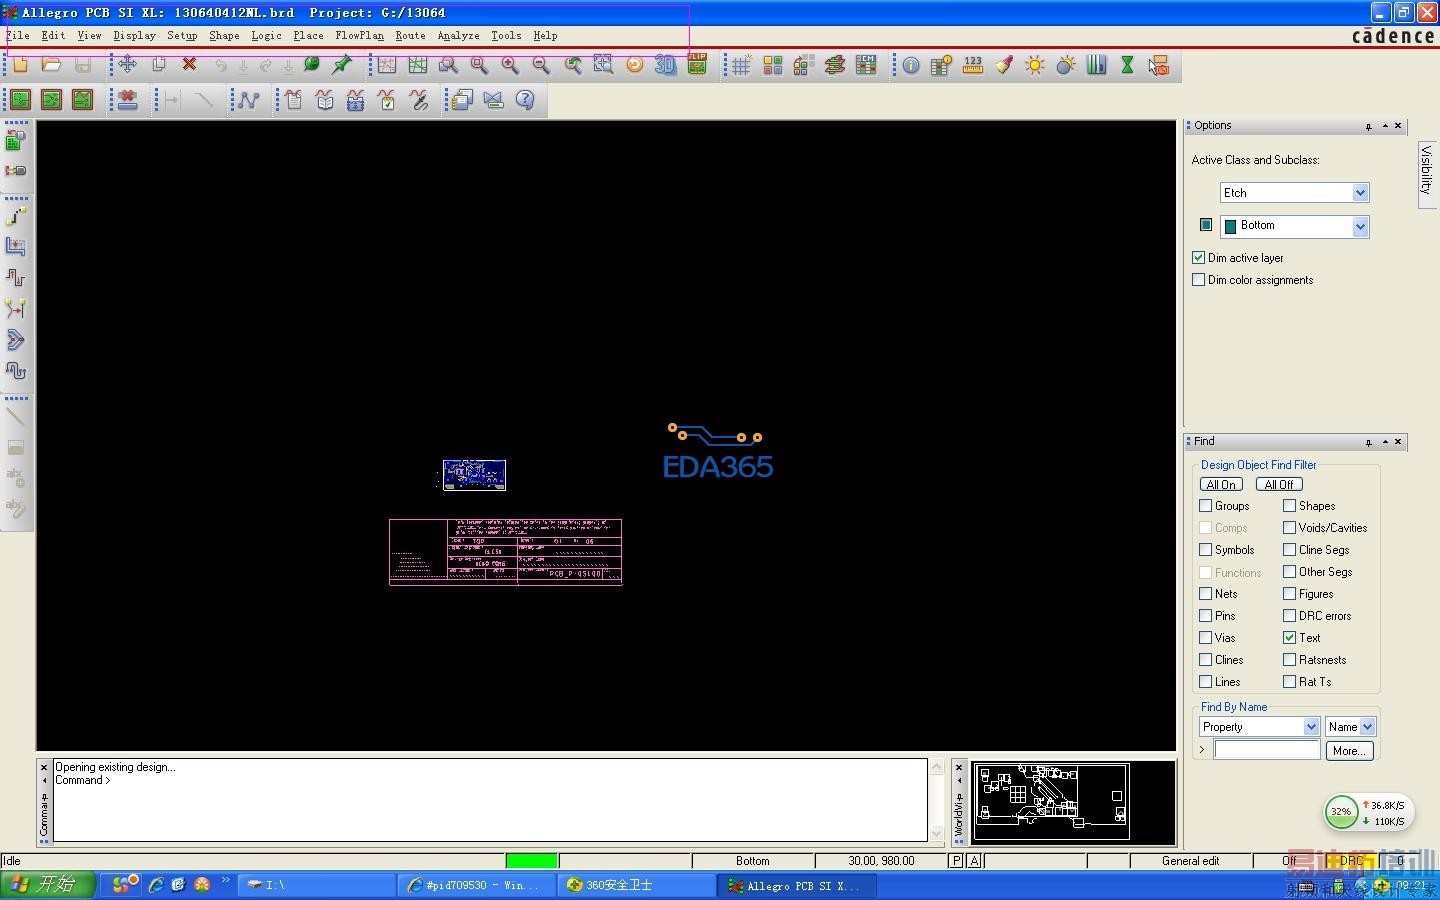The width and height of the screenshot is (1440, 900).
Task: Click the WorldView board thumbnail
Action: point(1051,802)
